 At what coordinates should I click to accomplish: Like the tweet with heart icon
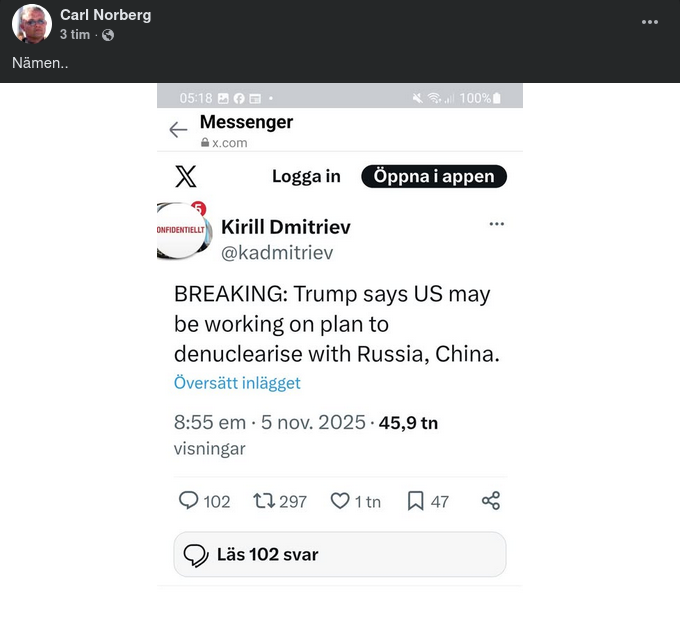(340, 501)
